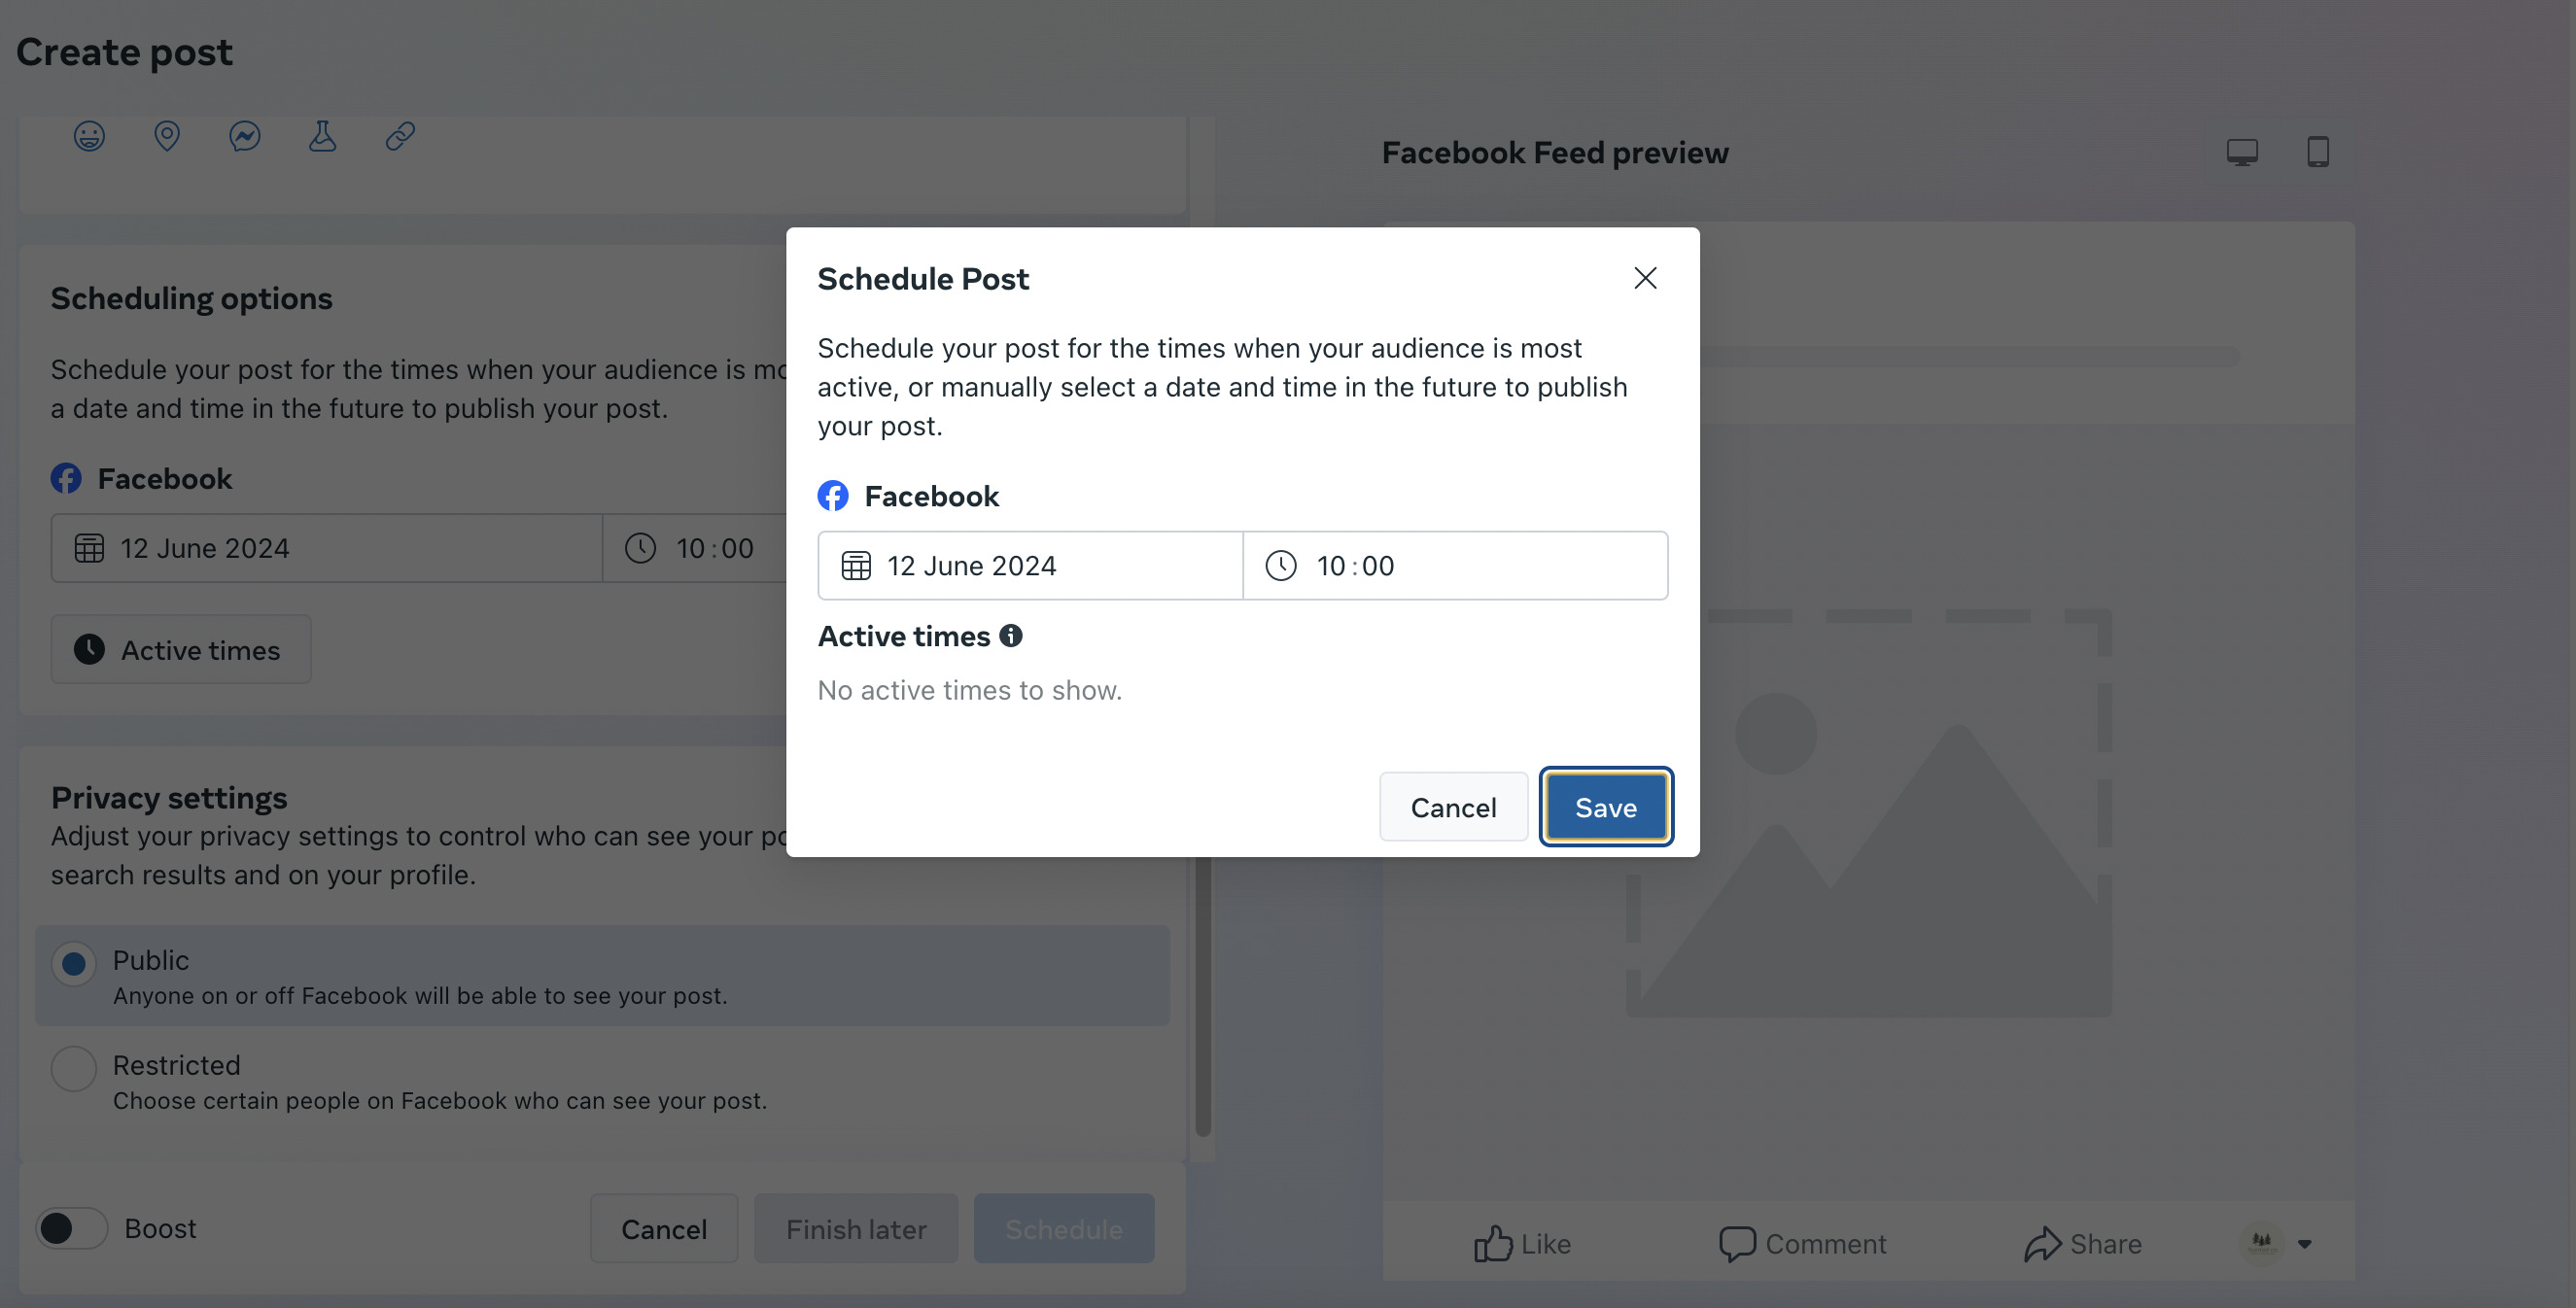
Task: Click Cancel in the Schedule Post dialog
Action: (x=1453, y=807)
